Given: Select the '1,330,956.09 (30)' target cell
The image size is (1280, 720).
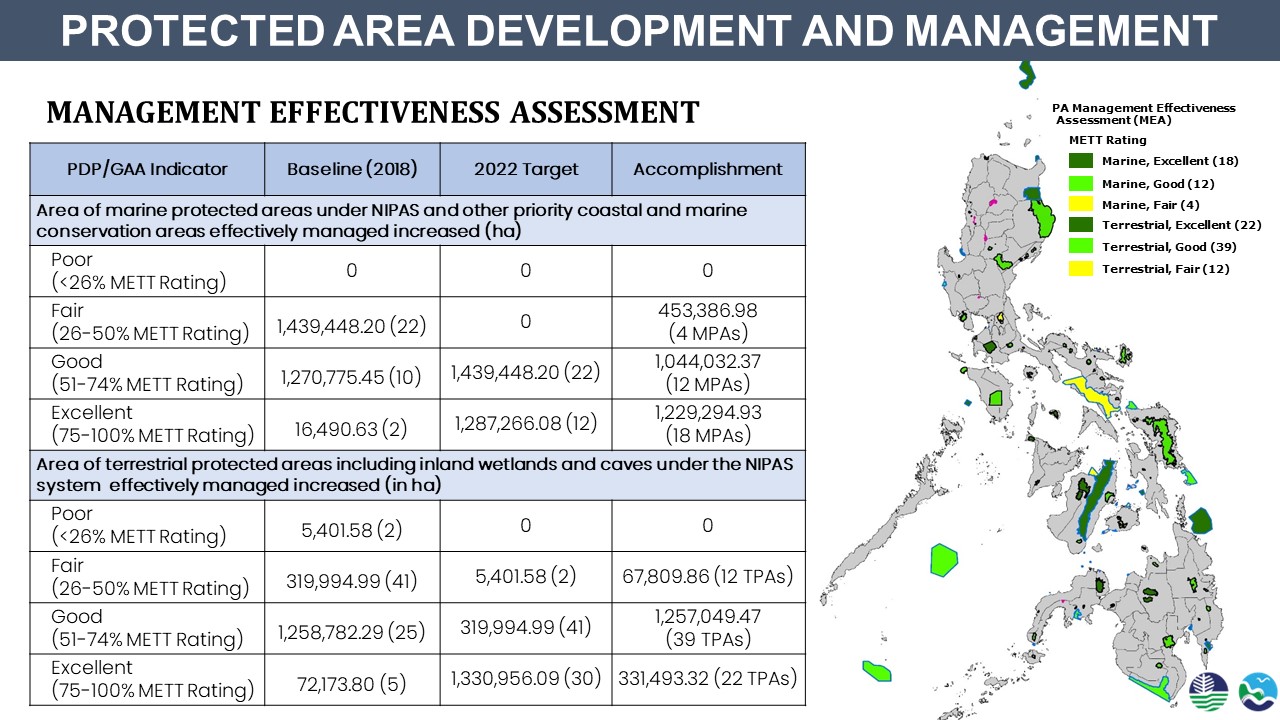Looking at the screenshot, I should [x=526, y=680].
